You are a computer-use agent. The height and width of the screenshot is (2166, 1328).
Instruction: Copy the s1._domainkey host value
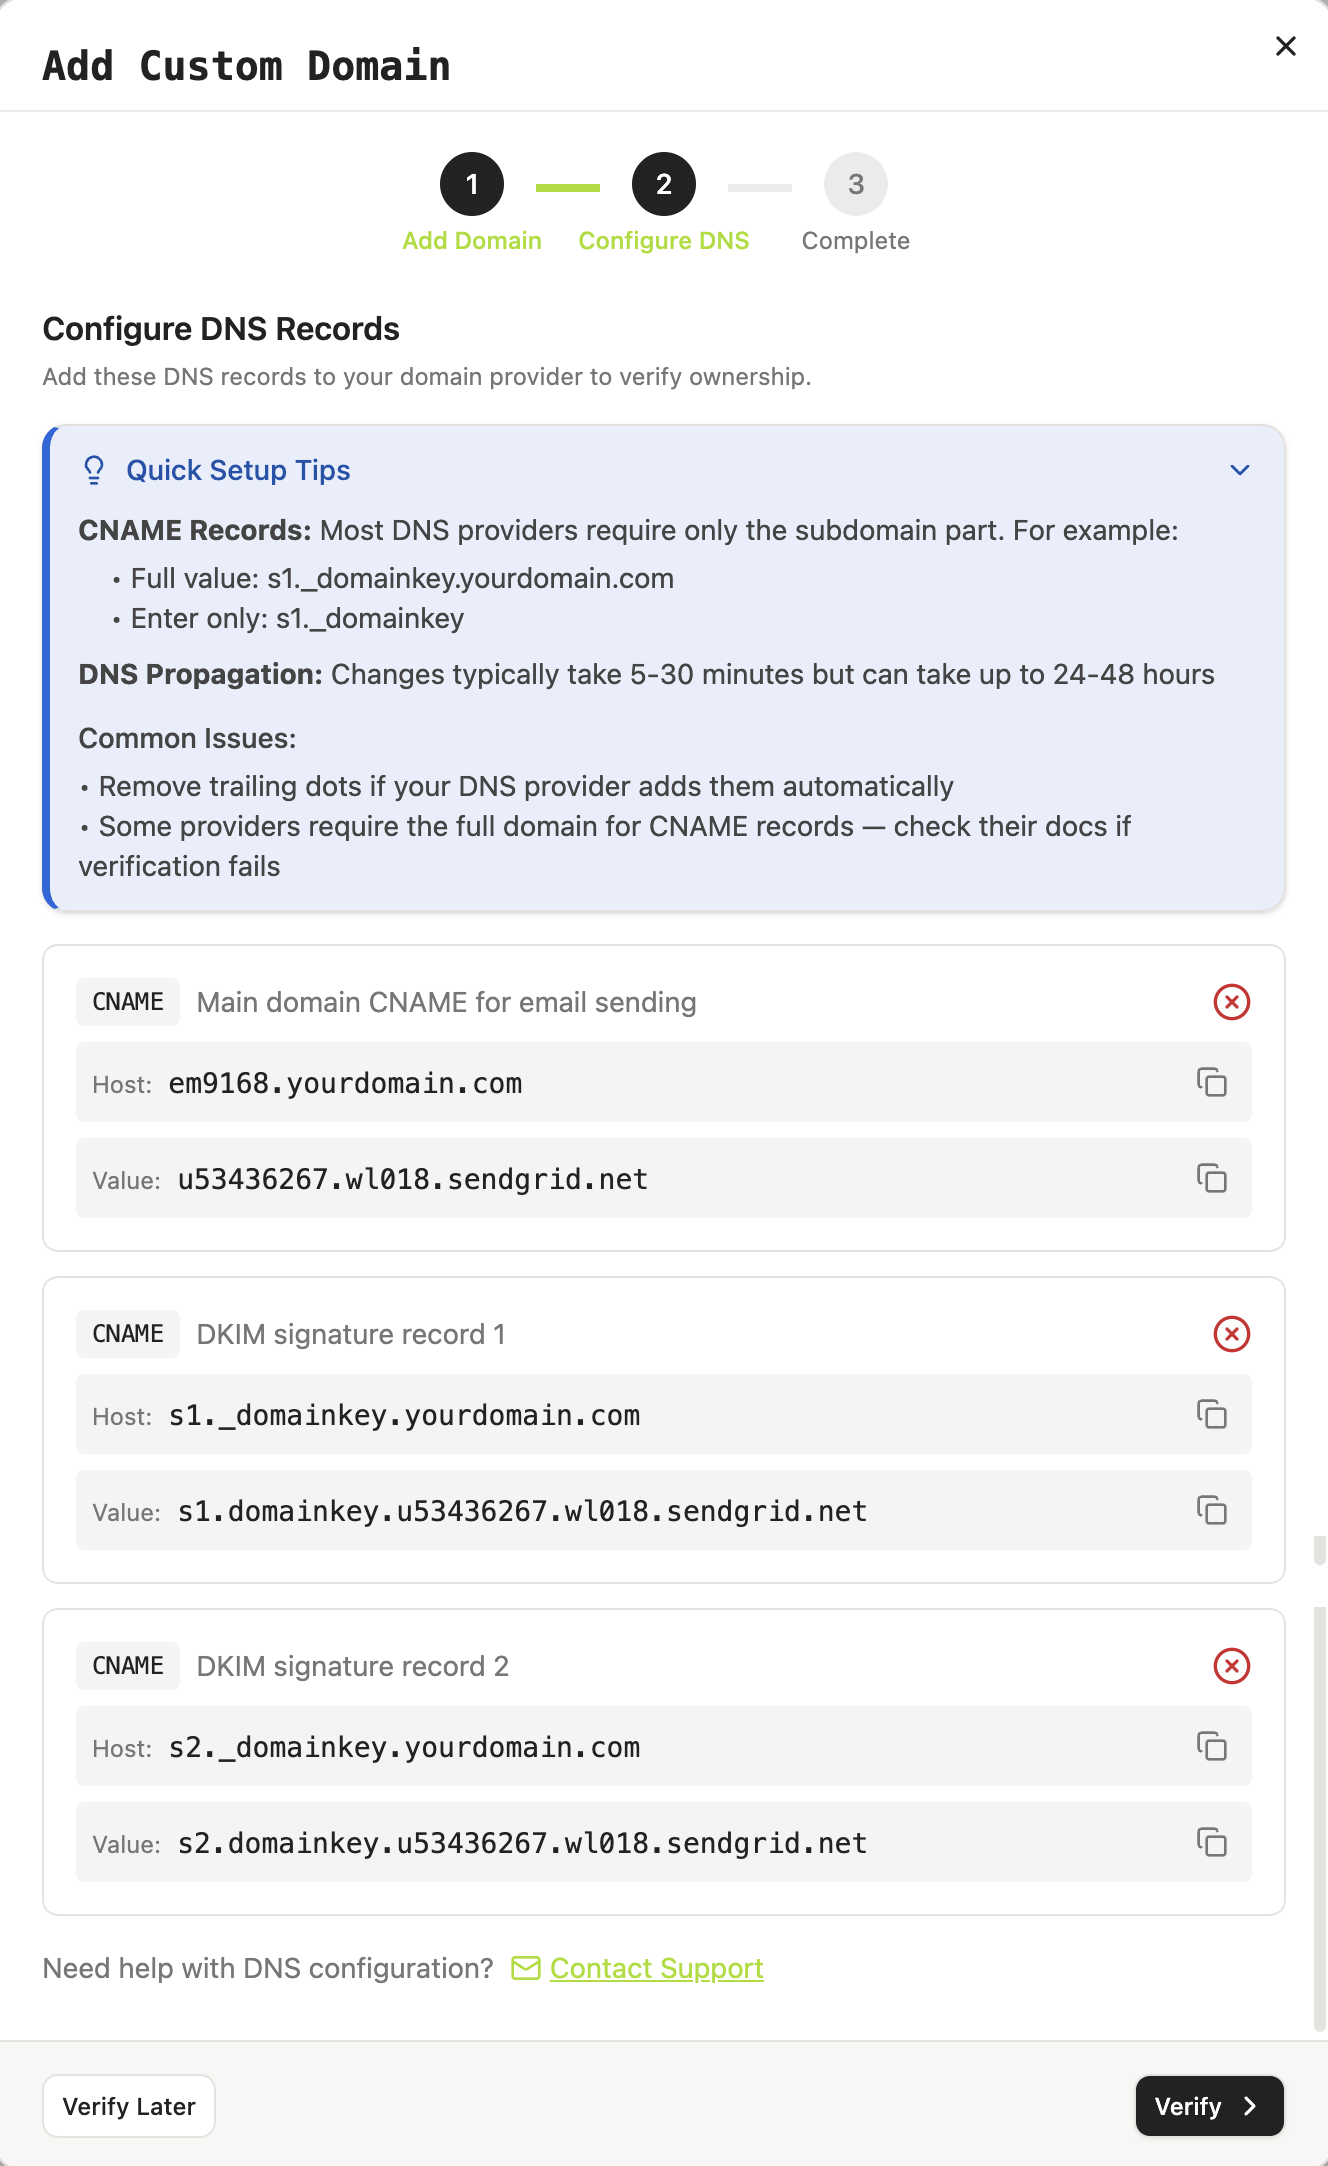[1212, 1414]
